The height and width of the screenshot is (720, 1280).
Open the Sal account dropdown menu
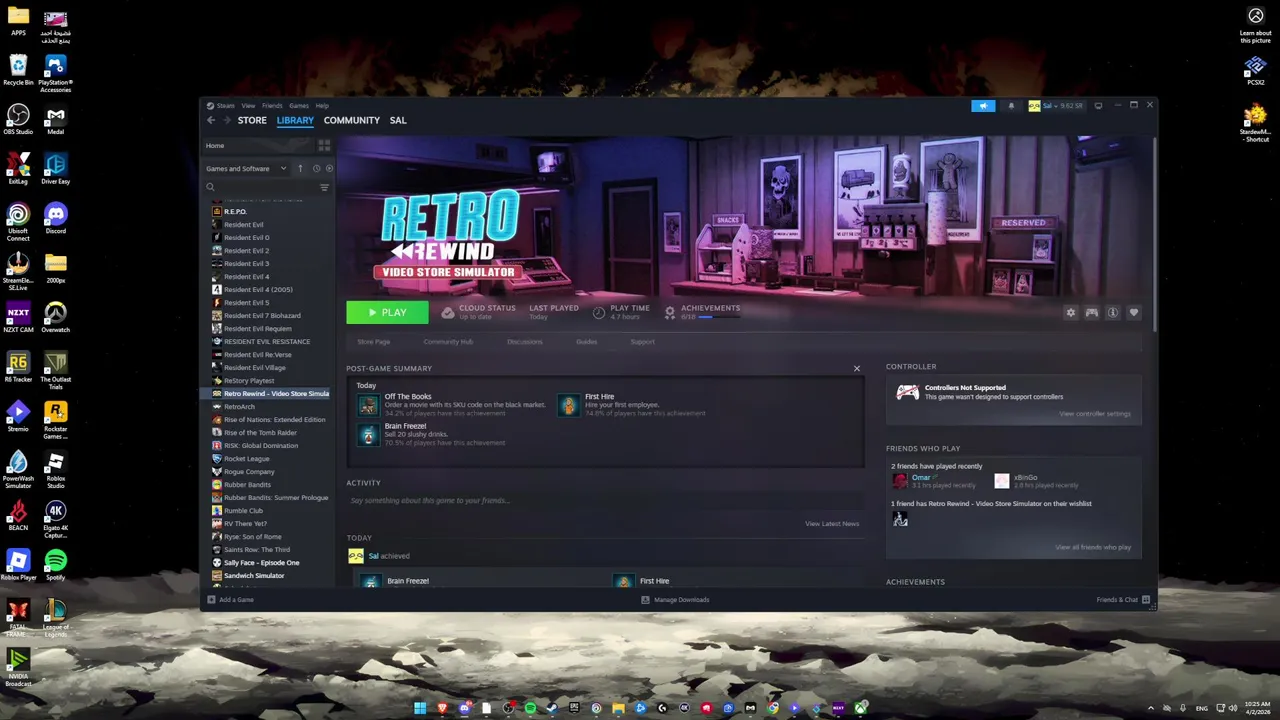(x=1056, y=105)
